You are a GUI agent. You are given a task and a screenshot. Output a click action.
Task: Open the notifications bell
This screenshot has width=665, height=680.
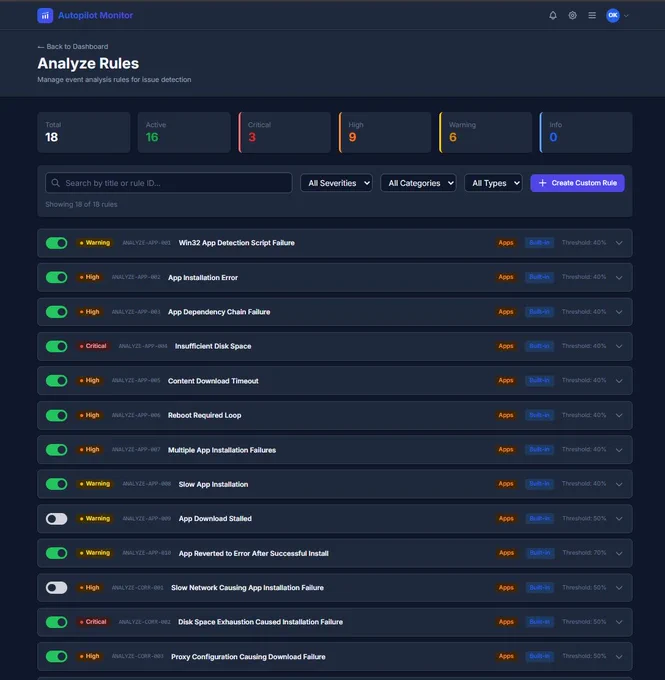pyautogui.click(x=553, y=16)
